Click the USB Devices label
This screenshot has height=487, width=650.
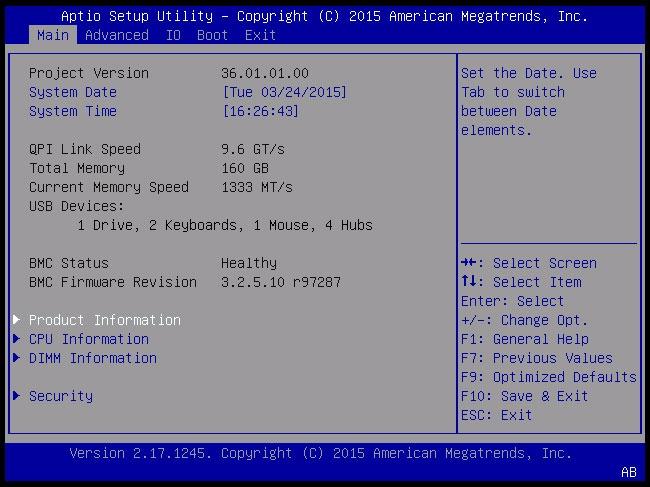(77, 206)
